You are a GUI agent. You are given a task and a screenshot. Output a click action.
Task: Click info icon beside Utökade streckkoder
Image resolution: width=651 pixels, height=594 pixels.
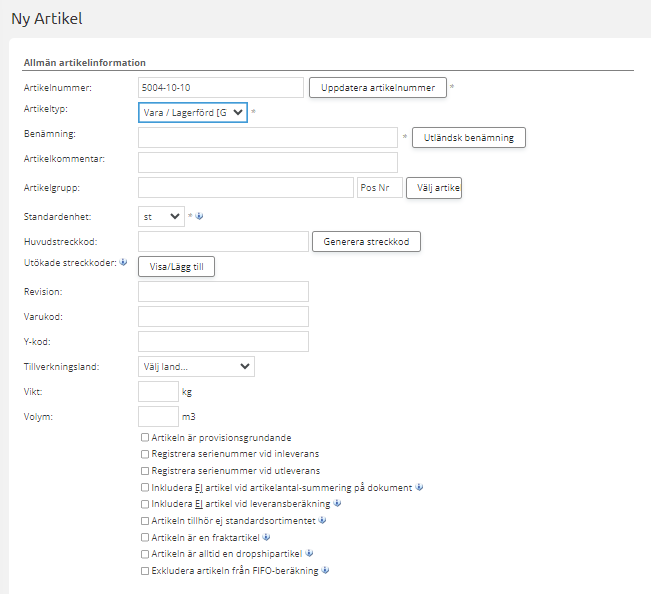point(123,264)
